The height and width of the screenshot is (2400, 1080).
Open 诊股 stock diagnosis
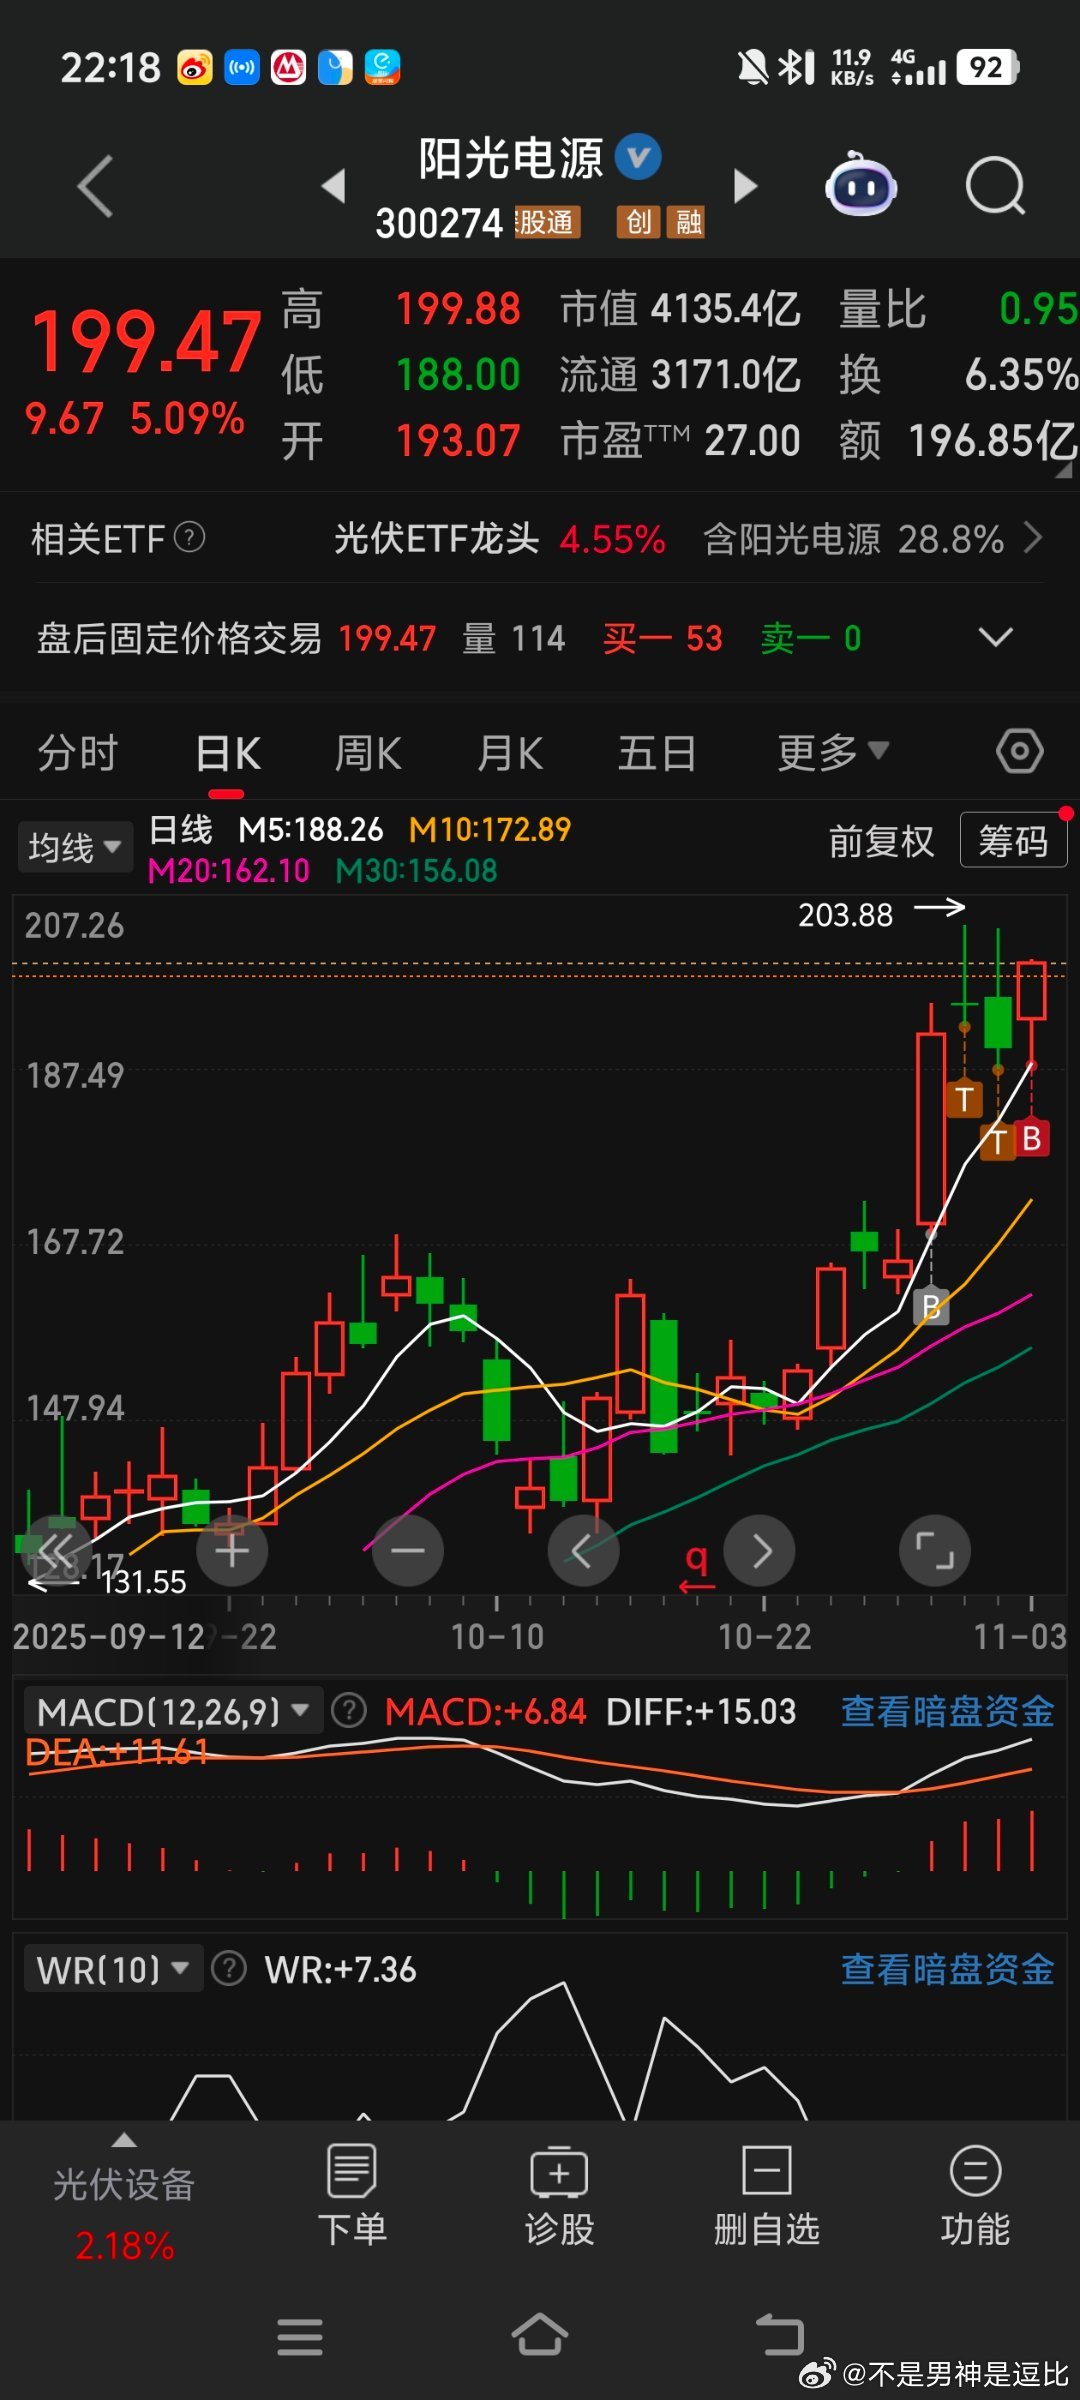559,2197
